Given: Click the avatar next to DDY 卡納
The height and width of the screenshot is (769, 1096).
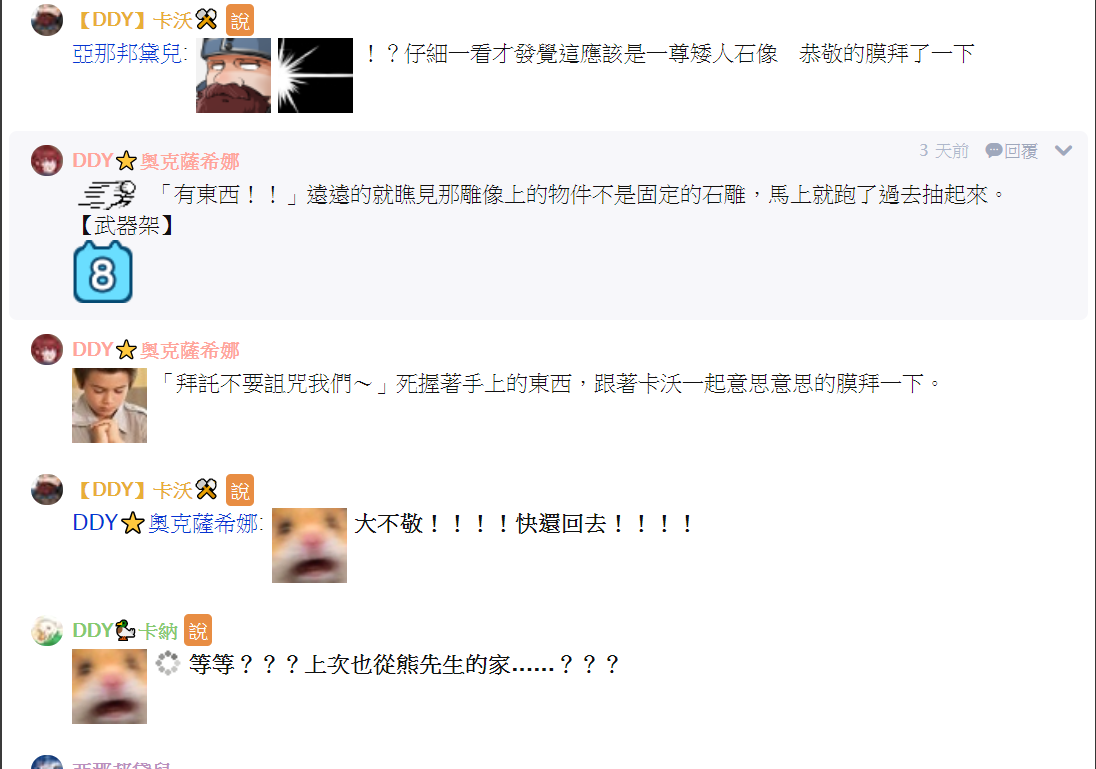Looking at the screenshot, I should click(47, 631).
